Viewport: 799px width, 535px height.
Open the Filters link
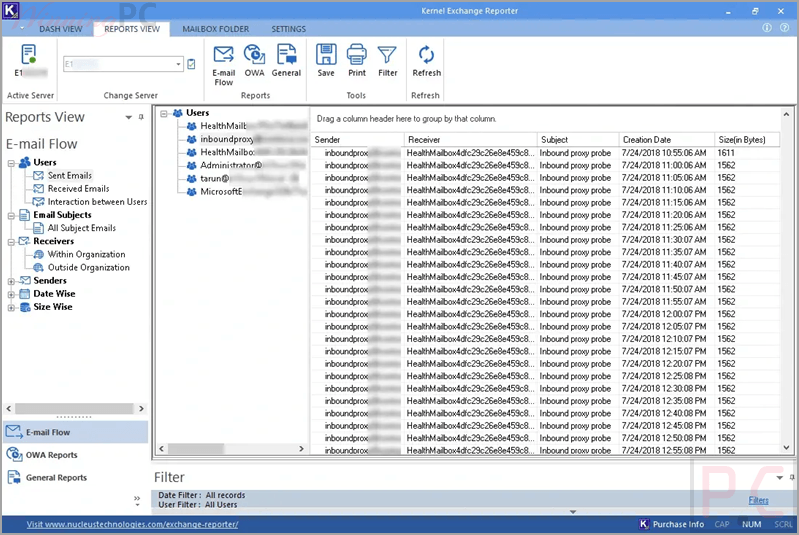pyautogui.click(x=758, y=500)
